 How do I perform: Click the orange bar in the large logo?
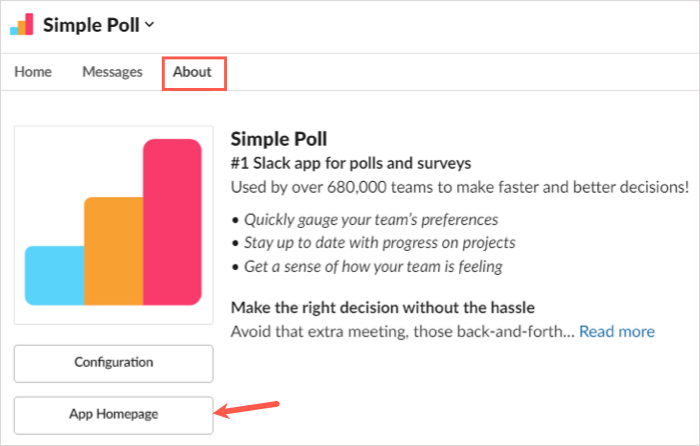112,250
